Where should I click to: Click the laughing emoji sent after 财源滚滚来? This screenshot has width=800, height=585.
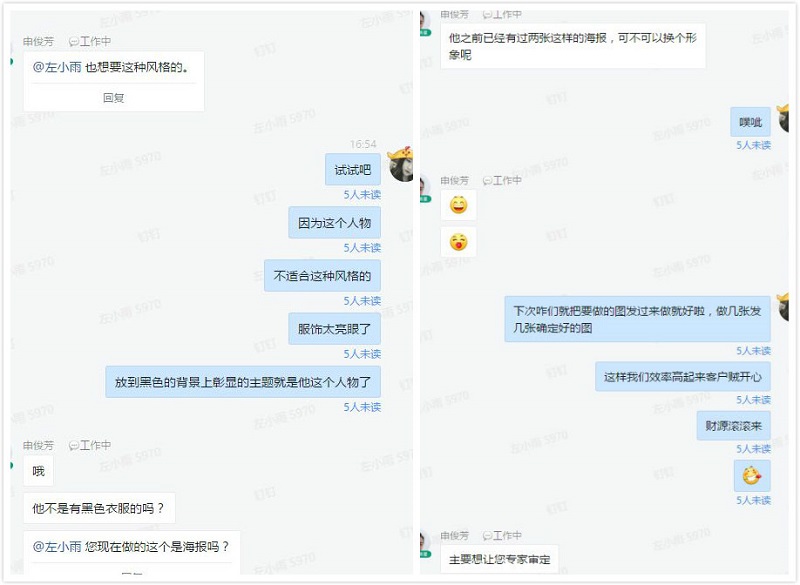(x=752, y=476)
